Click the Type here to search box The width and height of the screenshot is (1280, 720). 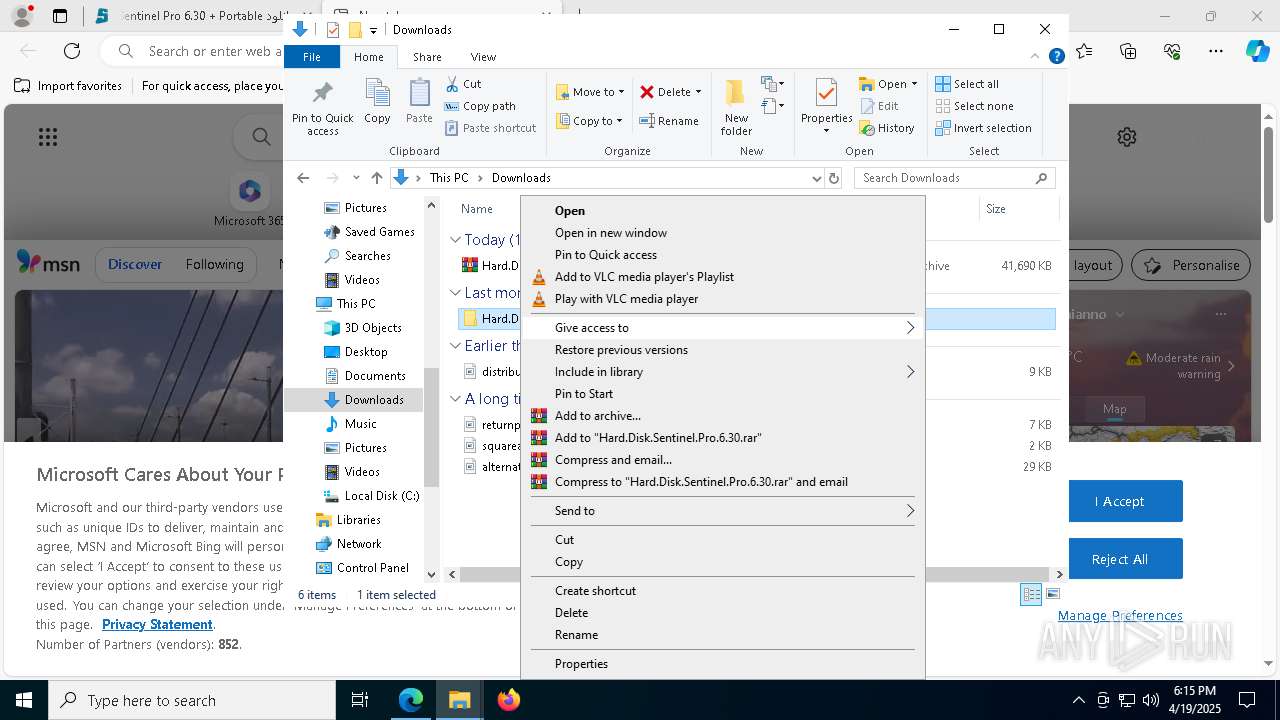click(x=192, y=700)
